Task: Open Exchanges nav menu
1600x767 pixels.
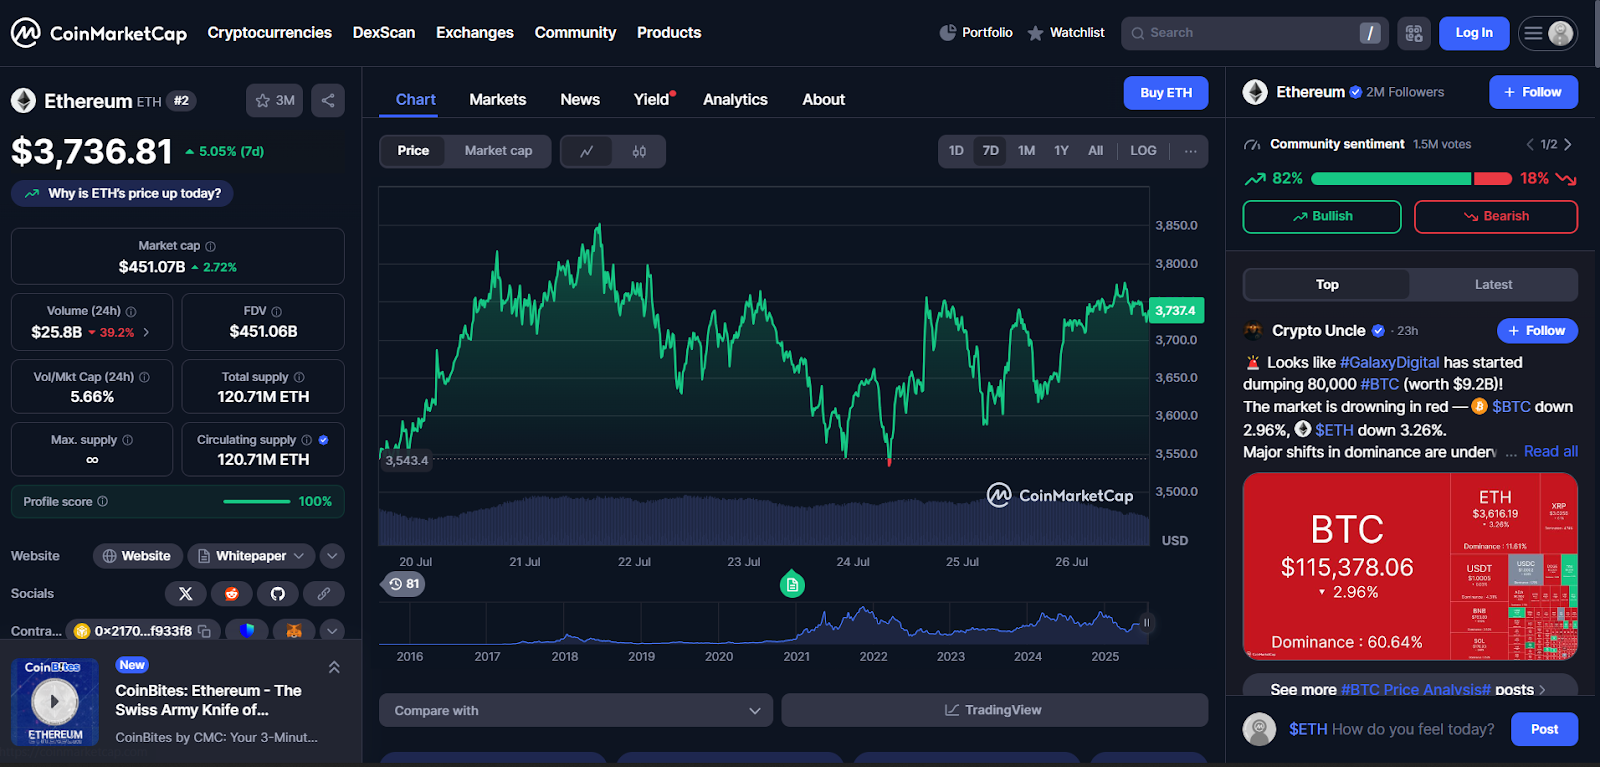Action: click(x=475, y=33)
